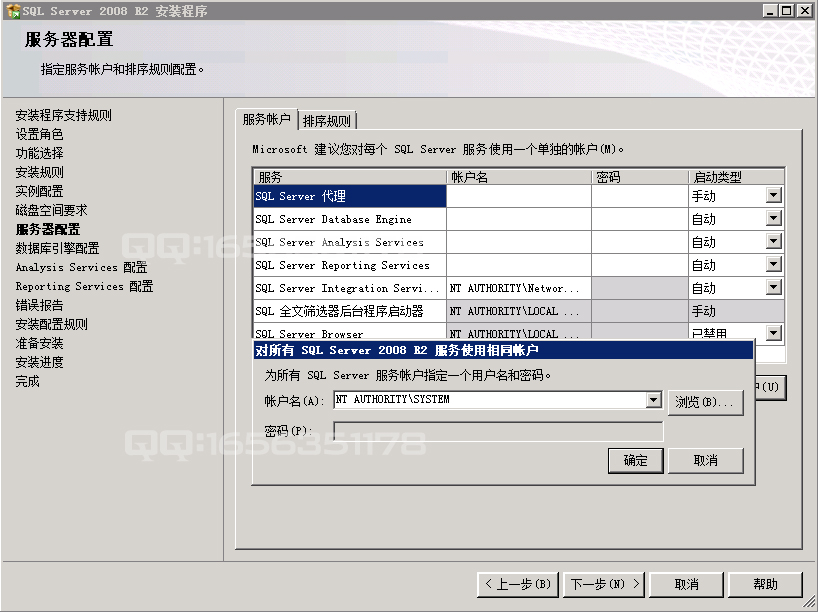Screen dimensions: 818x612
Task: Click 磁盘空间要求 in the step list
Action: [51, 210]
